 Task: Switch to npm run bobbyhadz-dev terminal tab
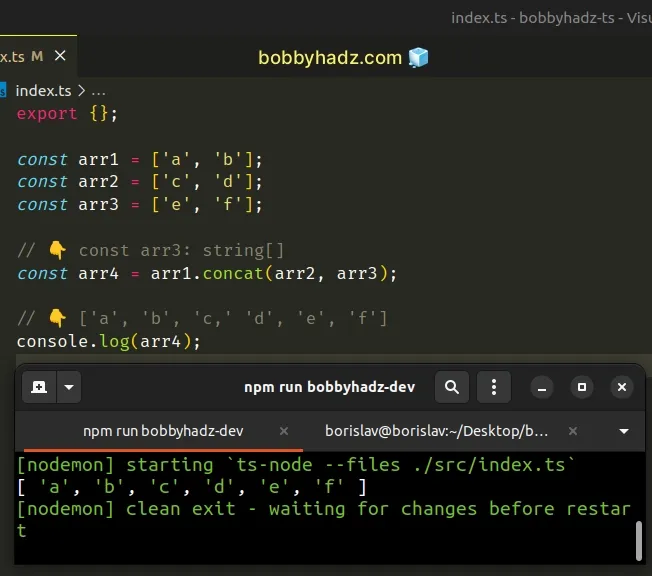click(163, 431)
